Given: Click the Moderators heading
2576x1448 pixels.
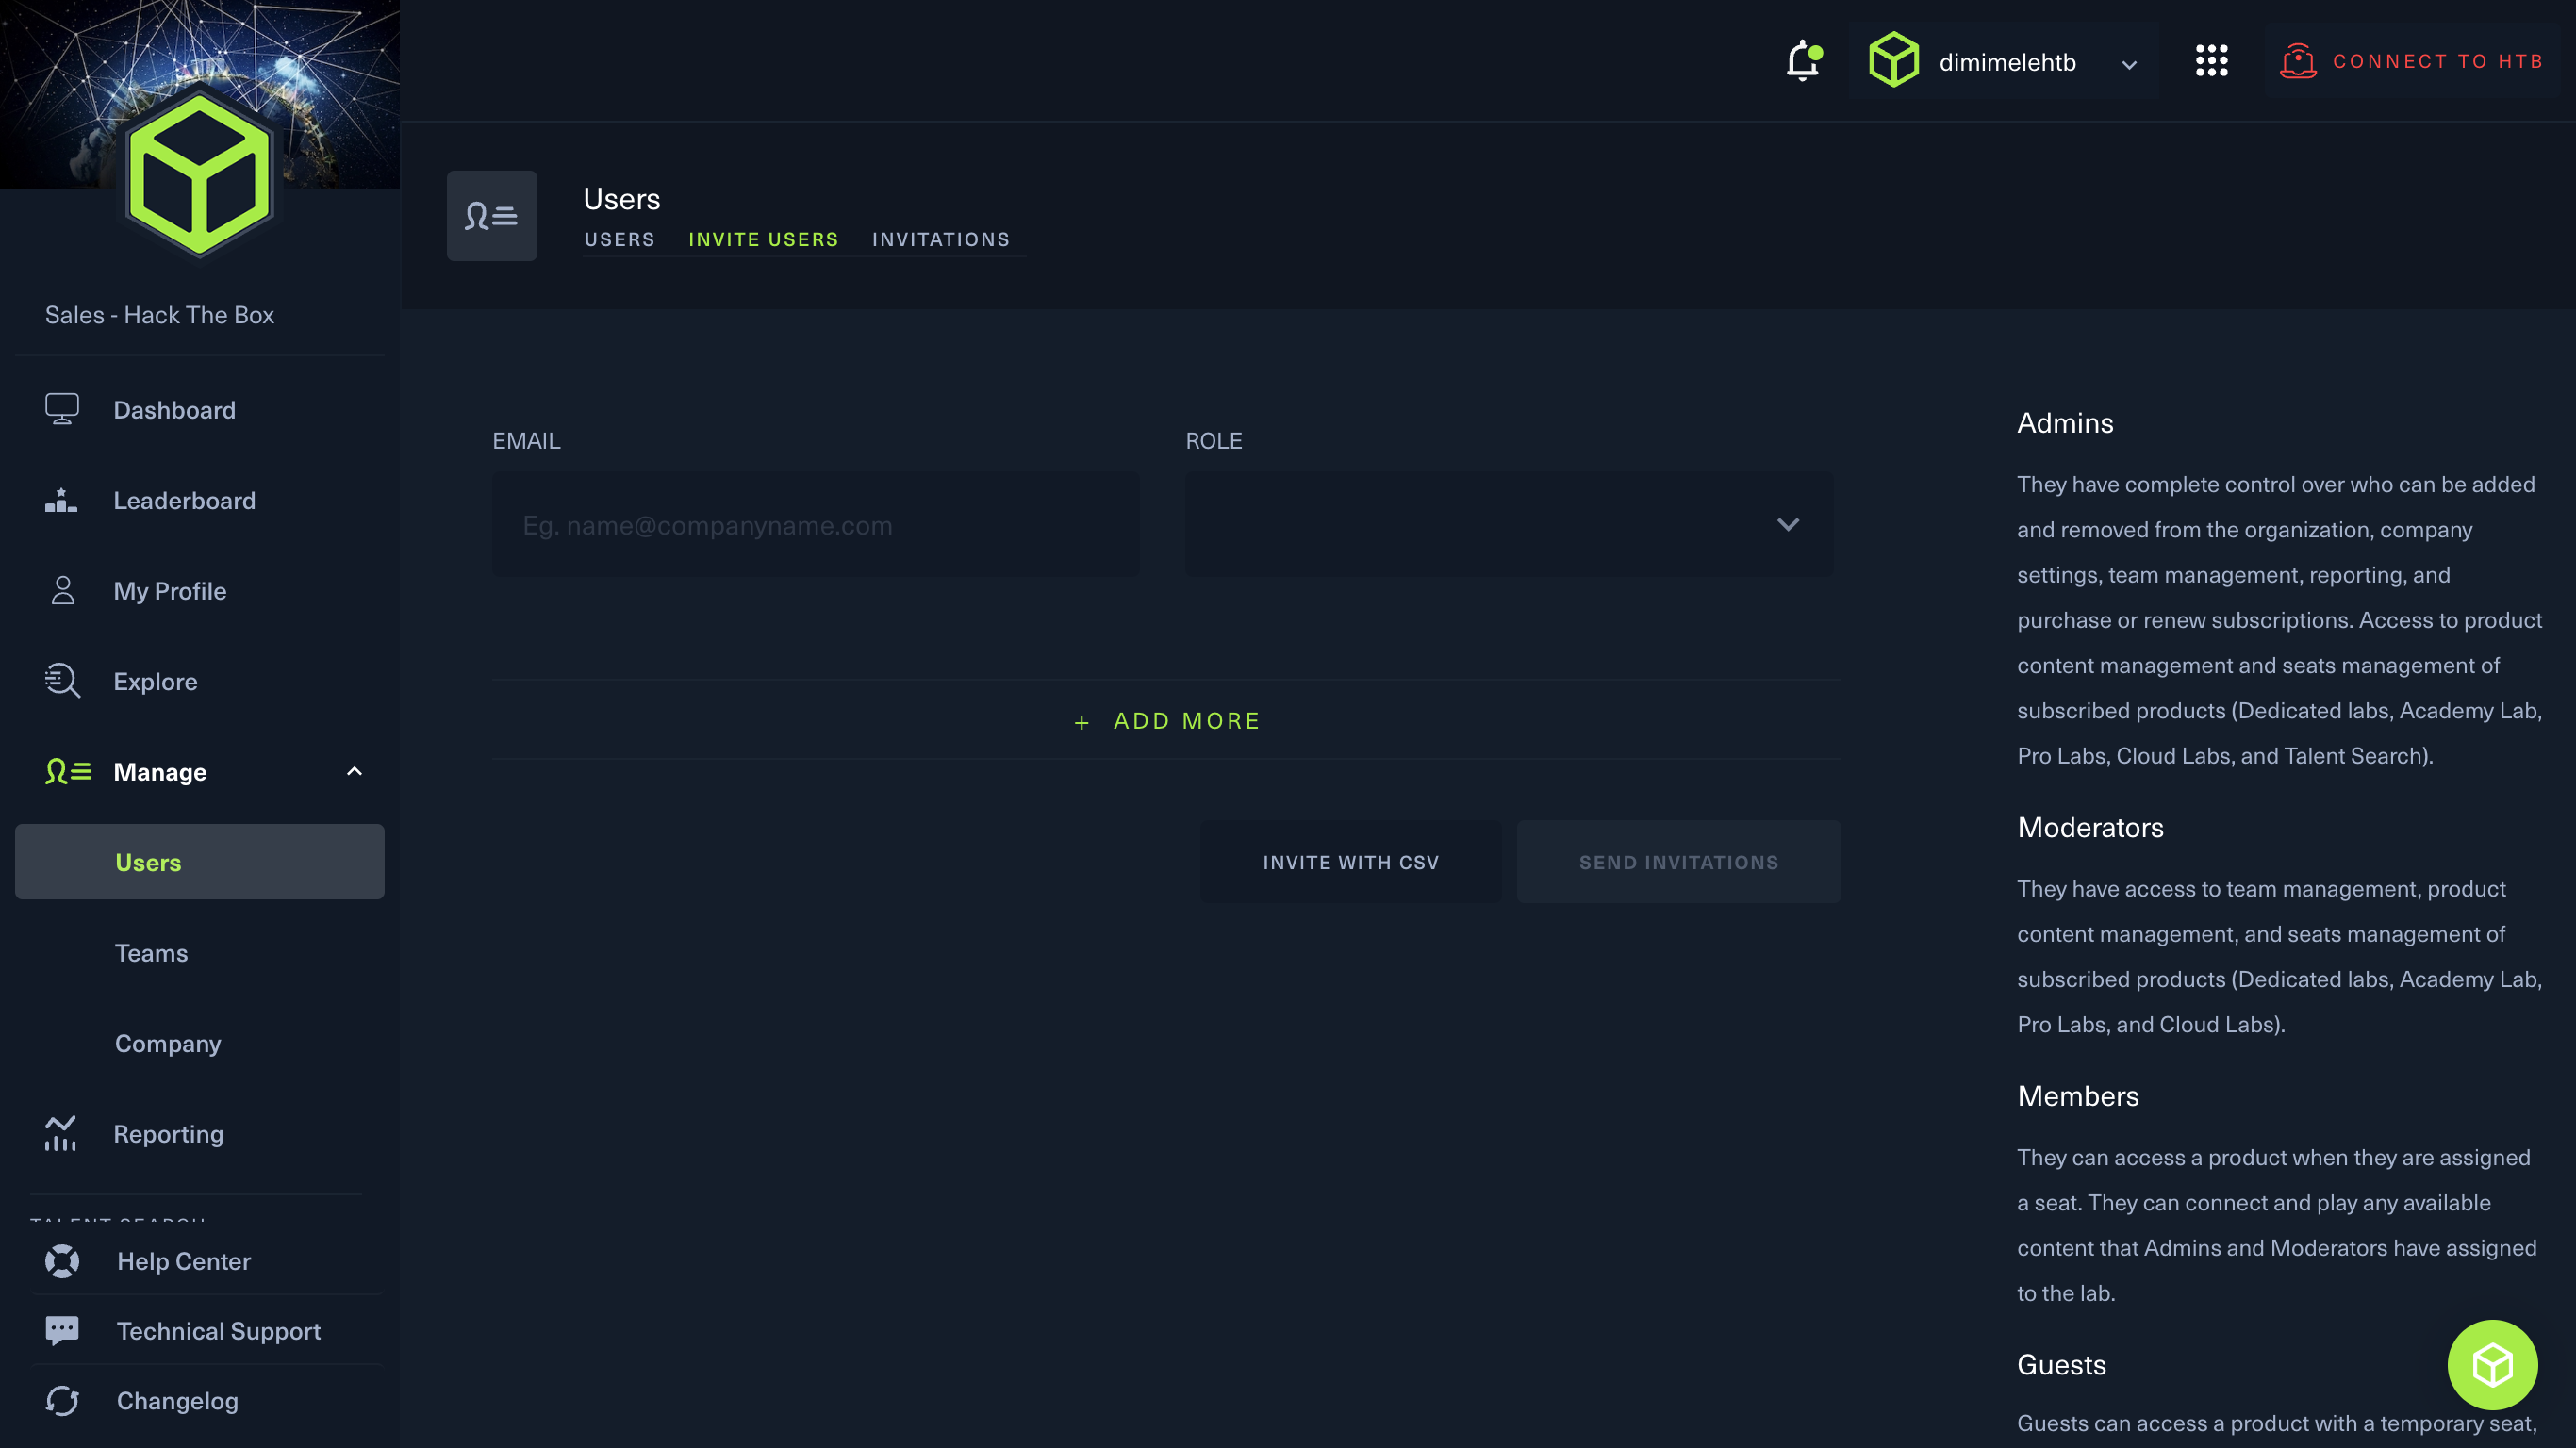Looking at the screenshot, I should click(2090, 827).
